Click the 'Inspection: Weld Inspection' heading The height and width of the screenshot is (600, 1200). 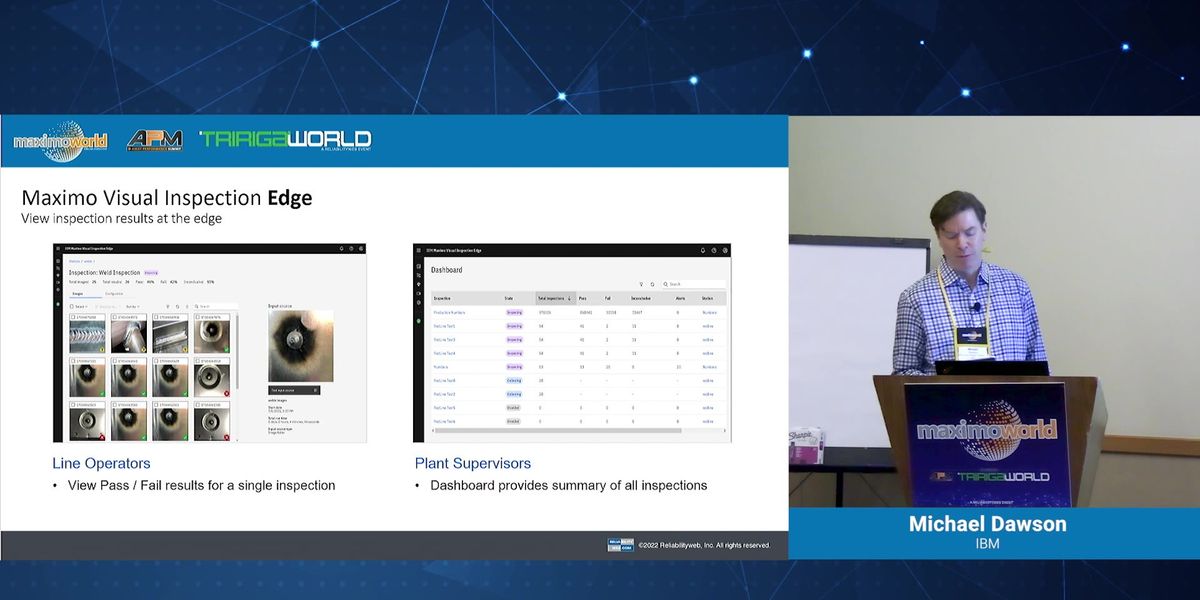pyautogui.click(x=104, y=272)
